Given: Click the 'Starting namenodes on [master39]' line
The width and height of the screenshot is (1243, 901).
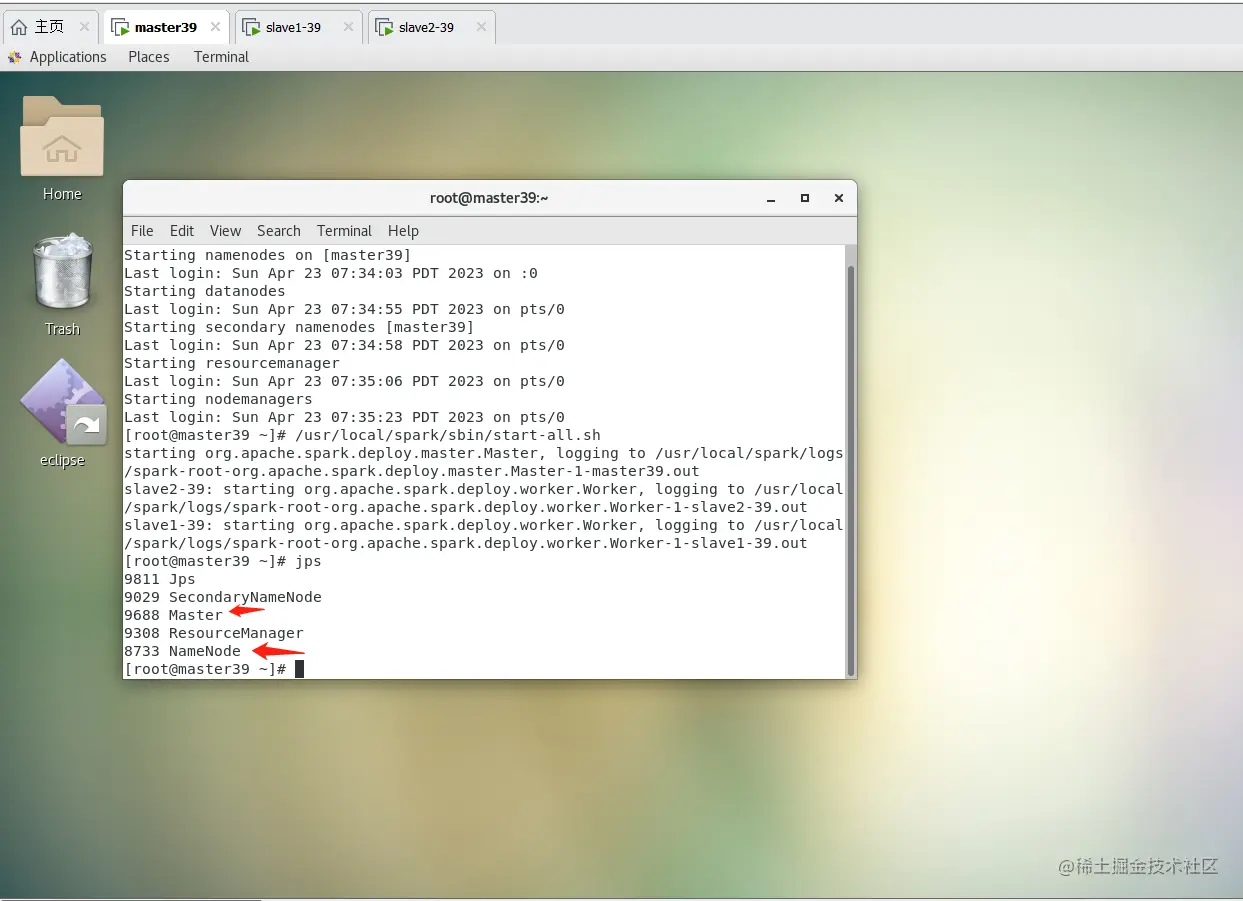Looking at the screenshot, I should coord(268,255).
